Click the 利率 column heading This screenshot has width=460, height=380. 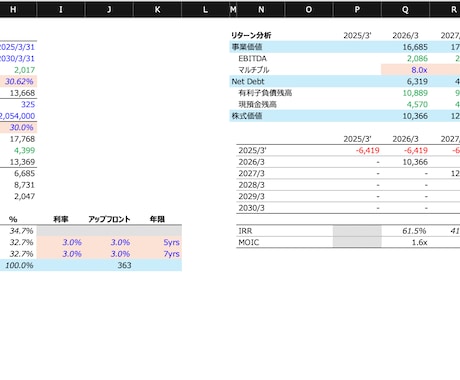coord(61,219)
